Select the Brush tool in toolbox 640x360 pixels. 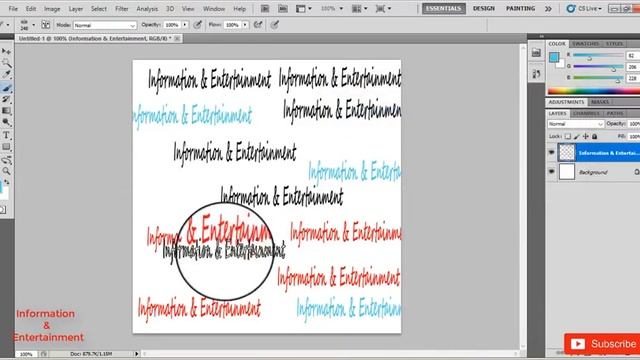pos(6,87)
